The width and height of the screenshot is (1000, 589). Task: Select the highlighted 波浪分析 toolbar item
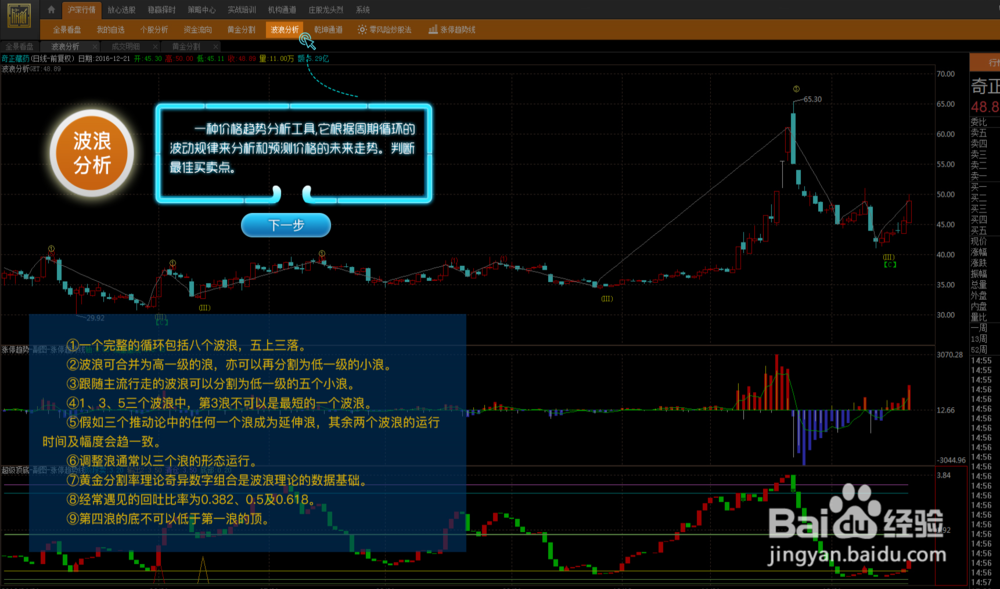coord(284,29)
